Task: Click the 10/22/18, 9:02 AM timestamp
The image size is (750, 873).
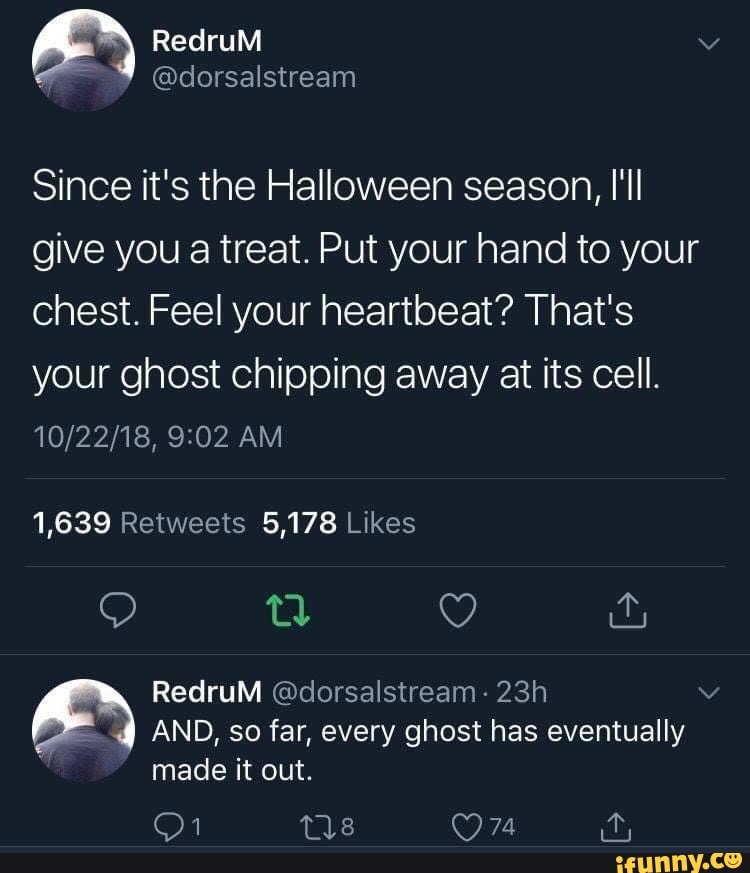Action: [x=157, y=437]
